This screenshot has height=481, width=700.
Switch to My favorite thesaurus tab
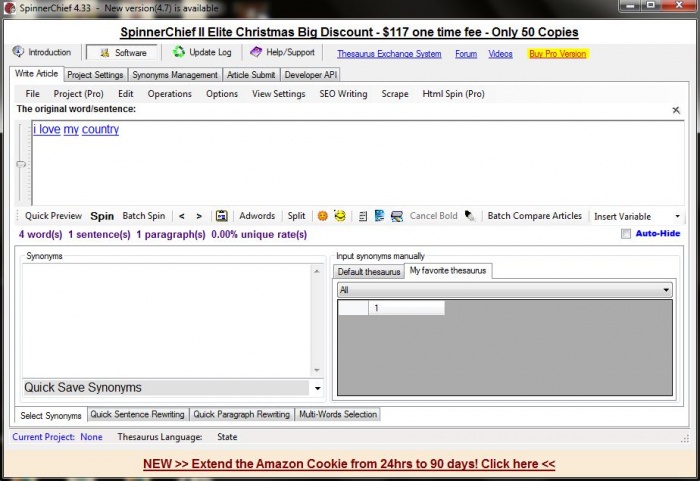point(448,271)
